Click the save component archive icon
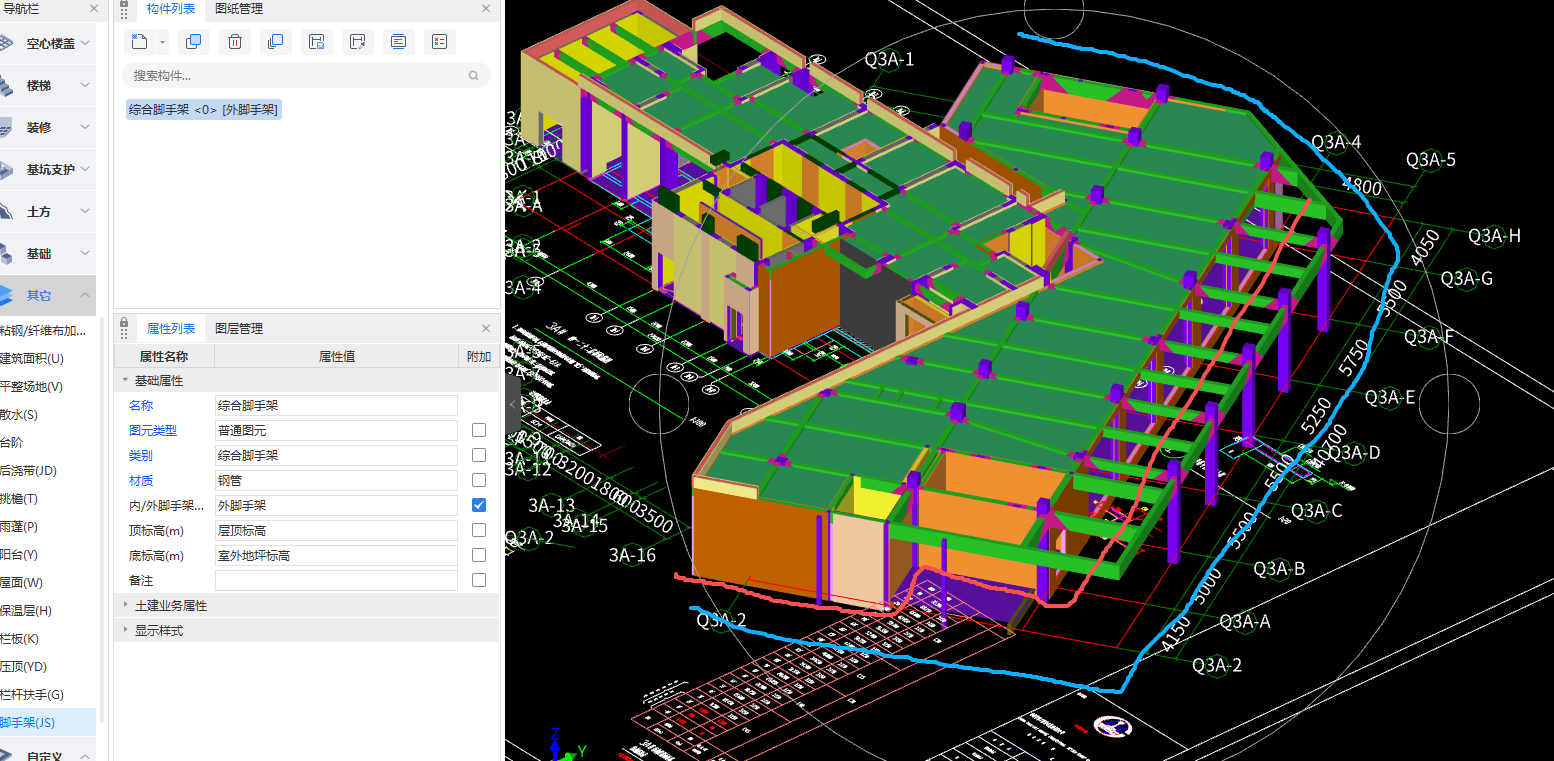 pyautogui.click(x=316, y=42)
